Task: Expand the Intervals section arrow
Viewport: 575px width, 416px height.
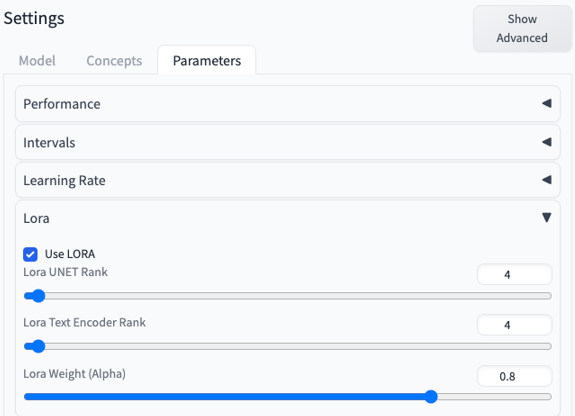Action: 546,142
